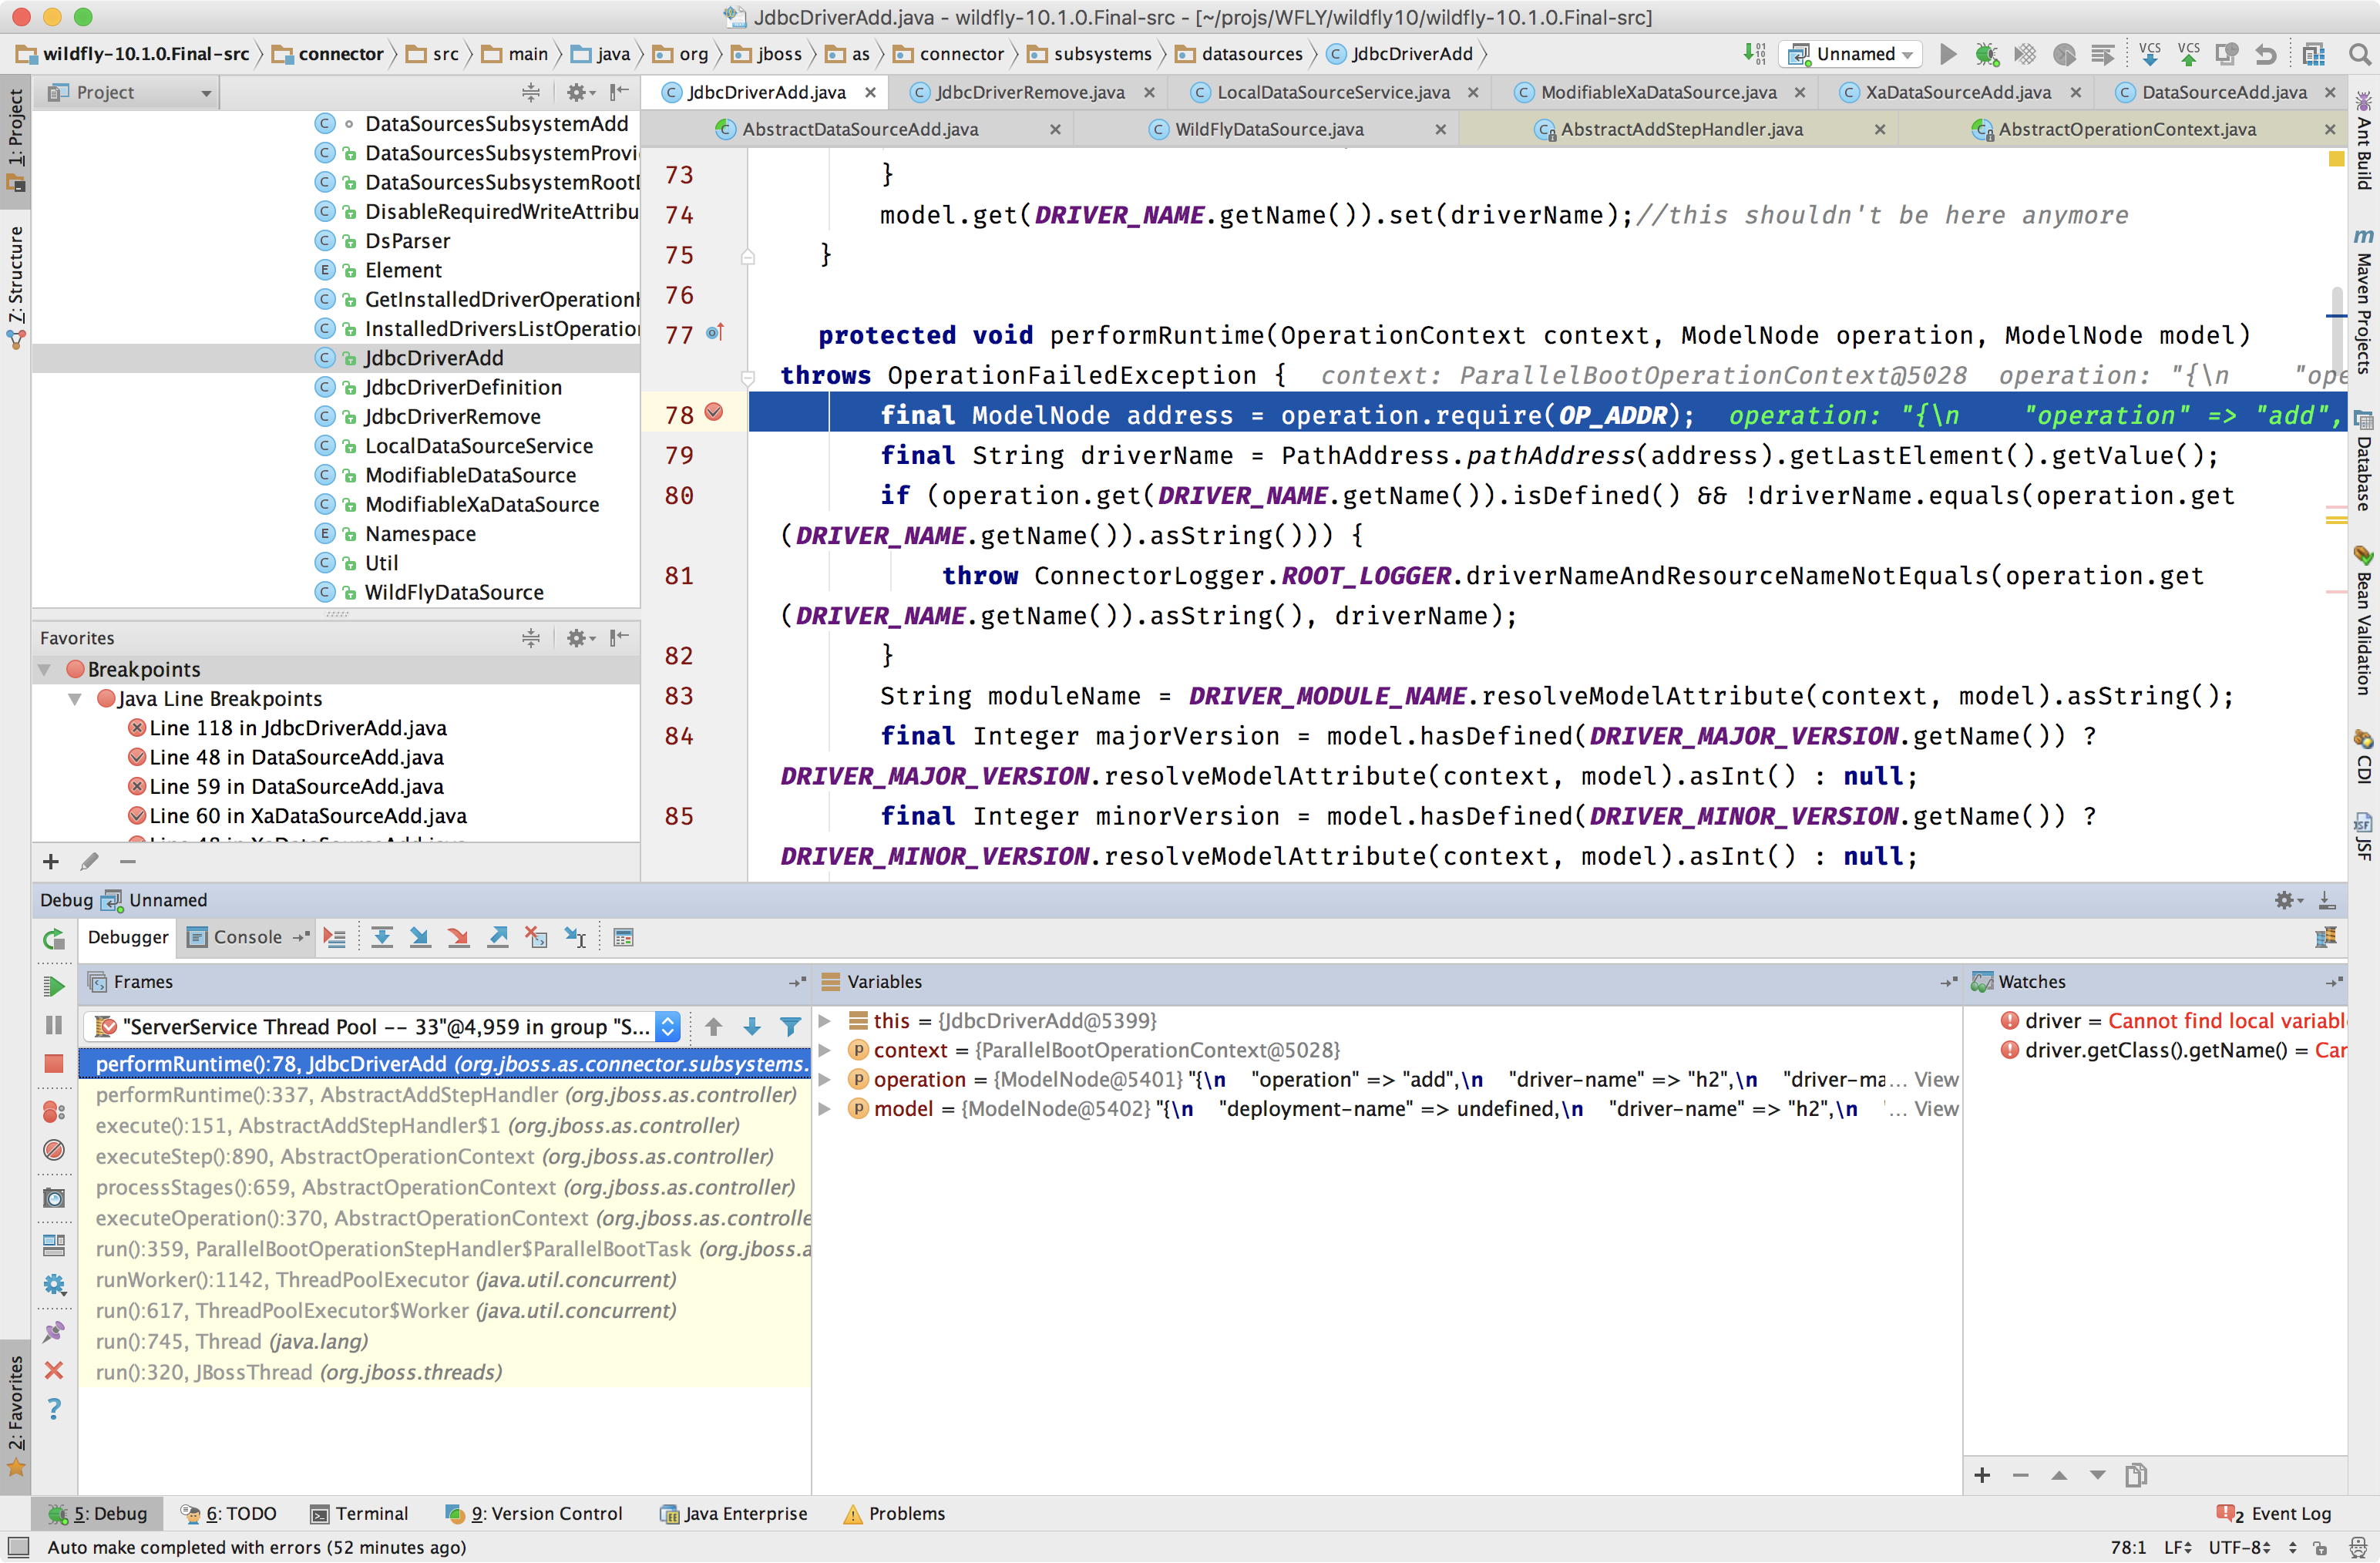Click the Force Step Into red arrow
2380x1563 pixels.
(x=458, y=937)
